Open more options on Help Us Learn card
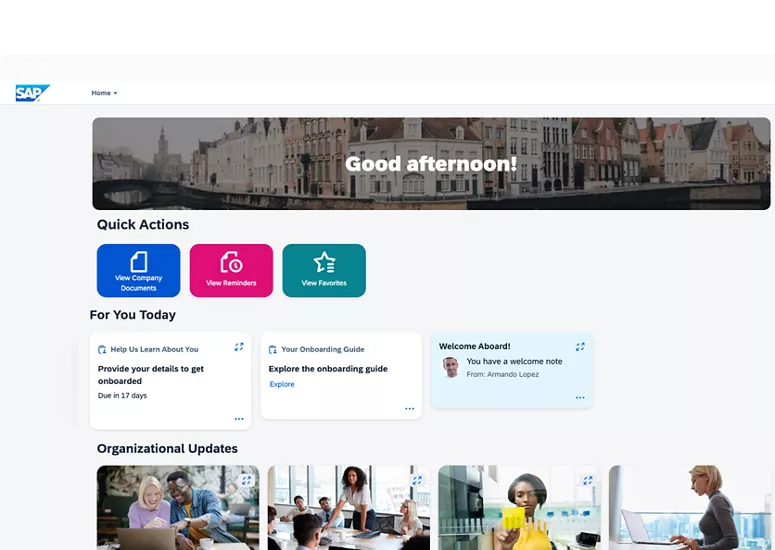Screen dimensions: 775x550 click(239, 419)
